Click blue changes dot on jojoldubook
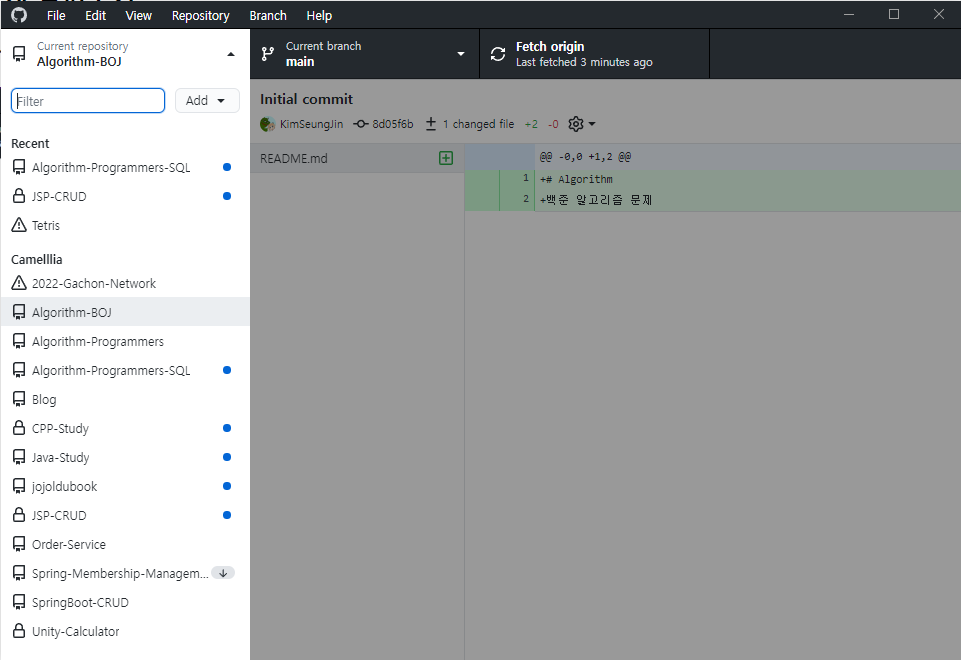 coord(227,486)
